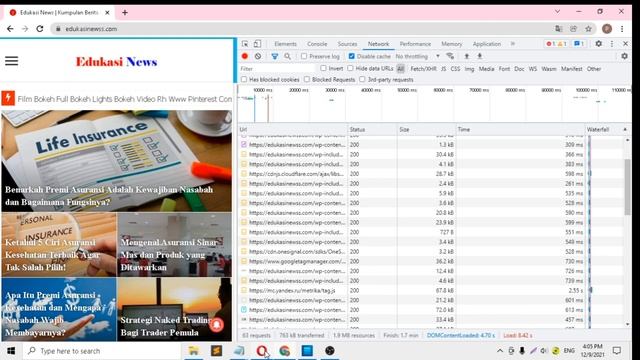
Task: Open the network search magnifier
Action: pos(287,56)
